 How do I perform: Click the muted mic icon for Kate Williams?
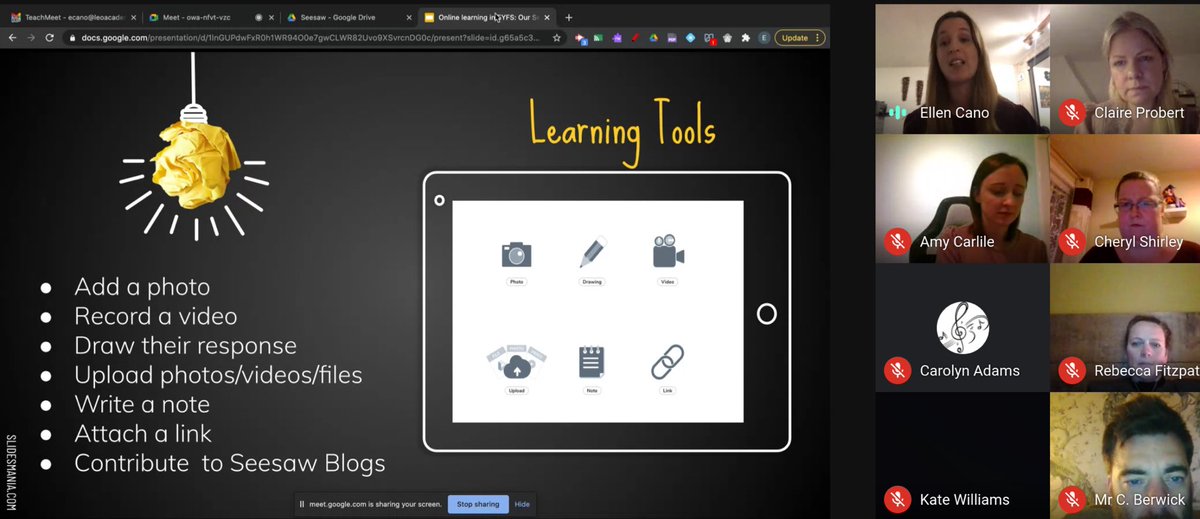click(x=898, y=499)
